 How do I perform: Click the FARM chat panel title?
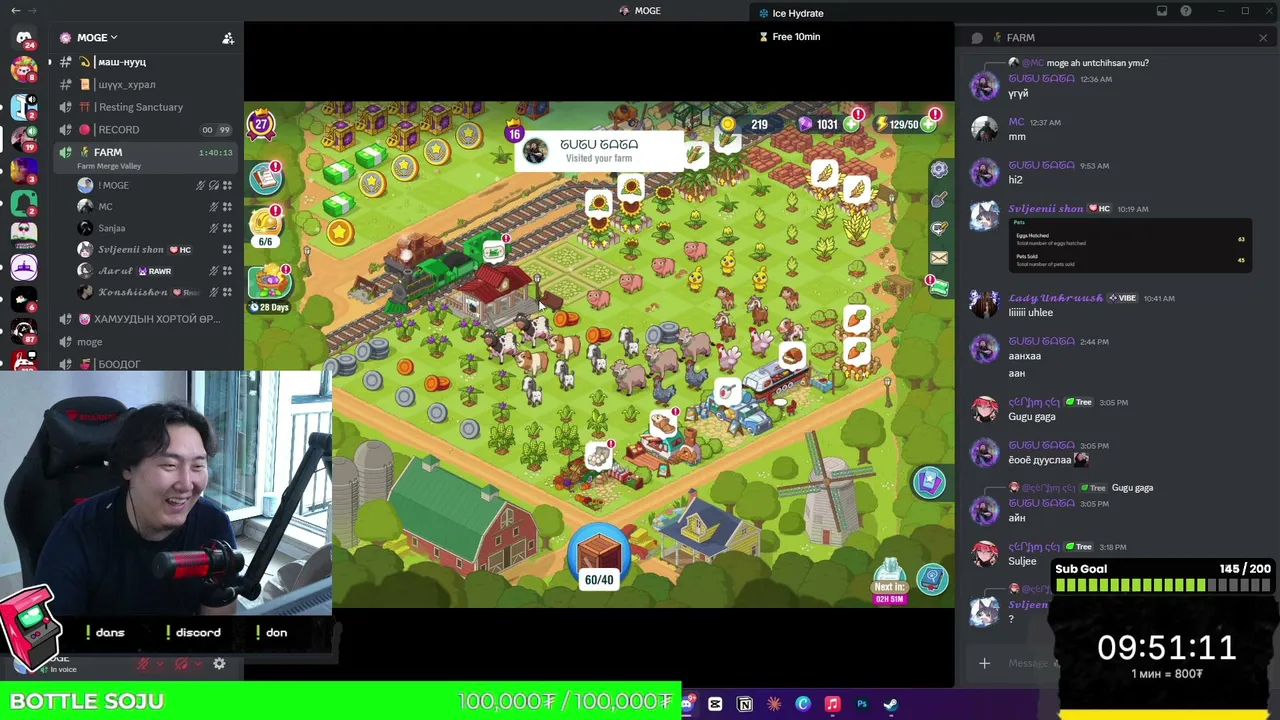1020,38
